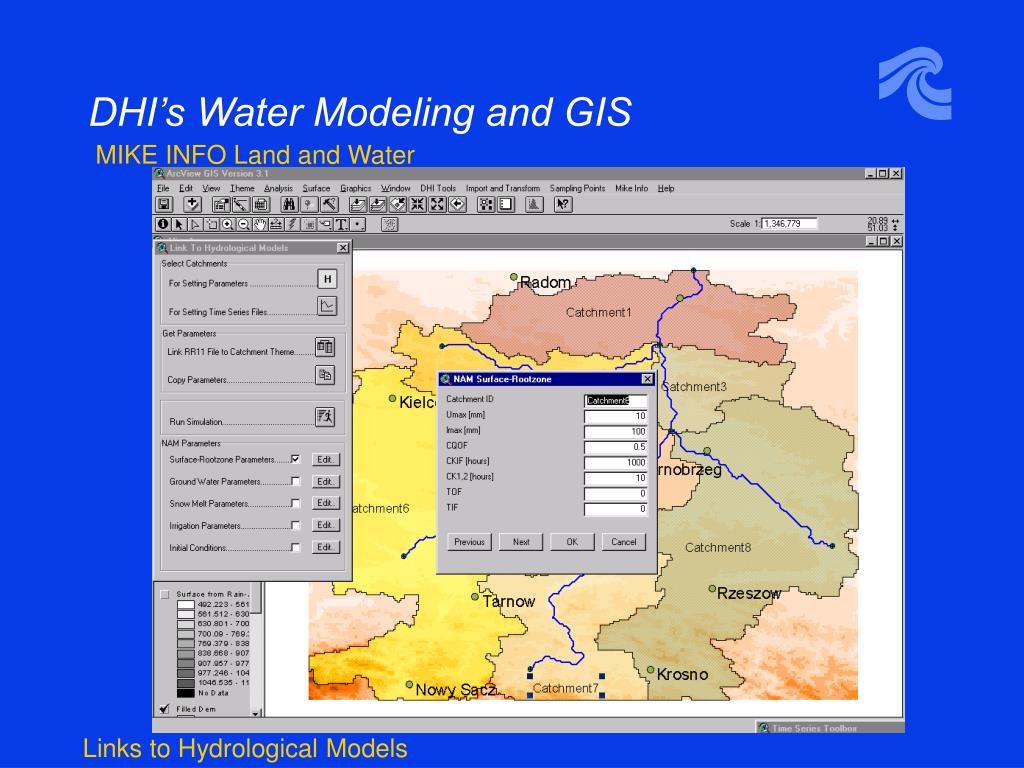Select the Measure ruler tool
The width and height of the screenshot is (1024, 768).
tap(276, 224)
